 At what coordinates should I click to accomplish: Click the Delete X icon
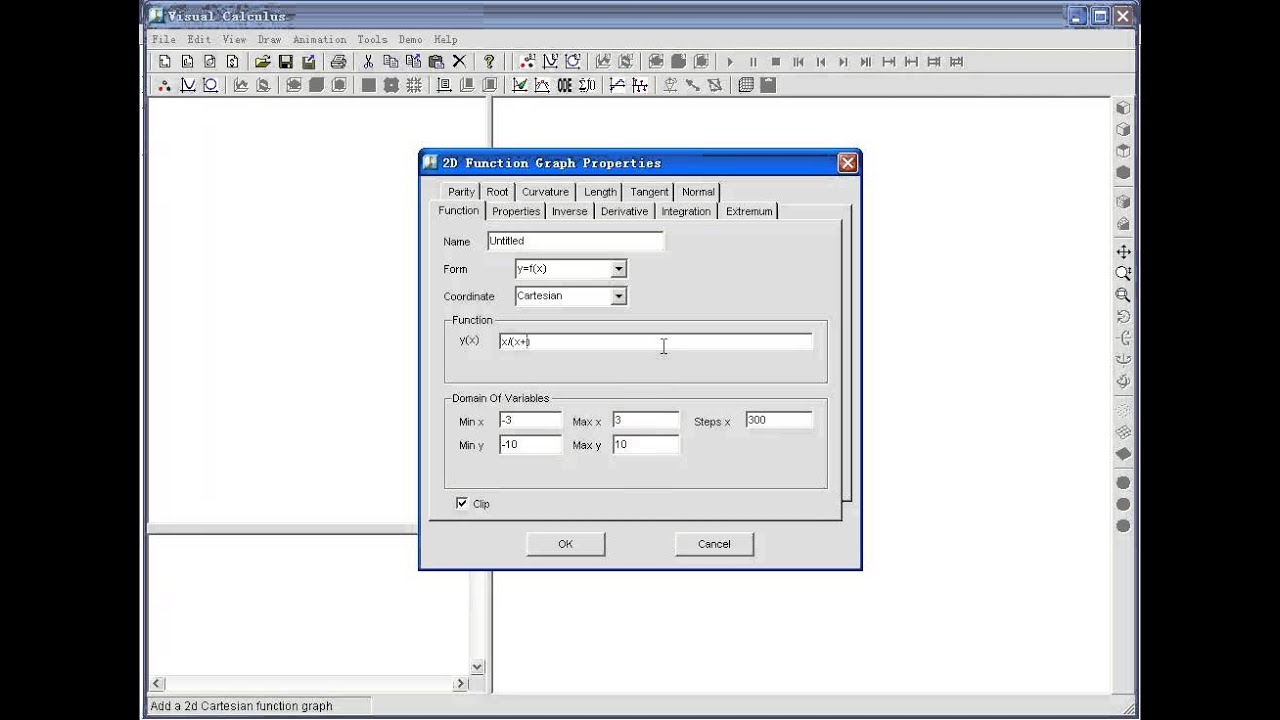point(459,61)
